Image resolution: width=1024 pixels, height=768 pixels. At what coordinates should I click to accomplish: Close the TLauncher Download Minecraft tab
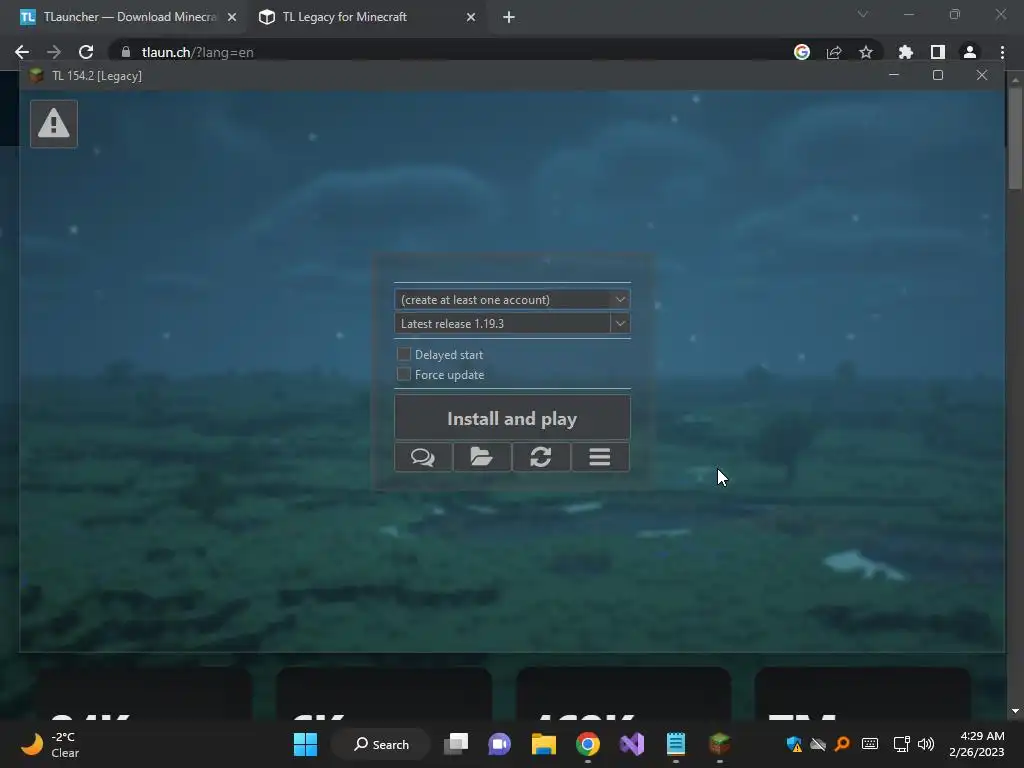pos(232,17)
